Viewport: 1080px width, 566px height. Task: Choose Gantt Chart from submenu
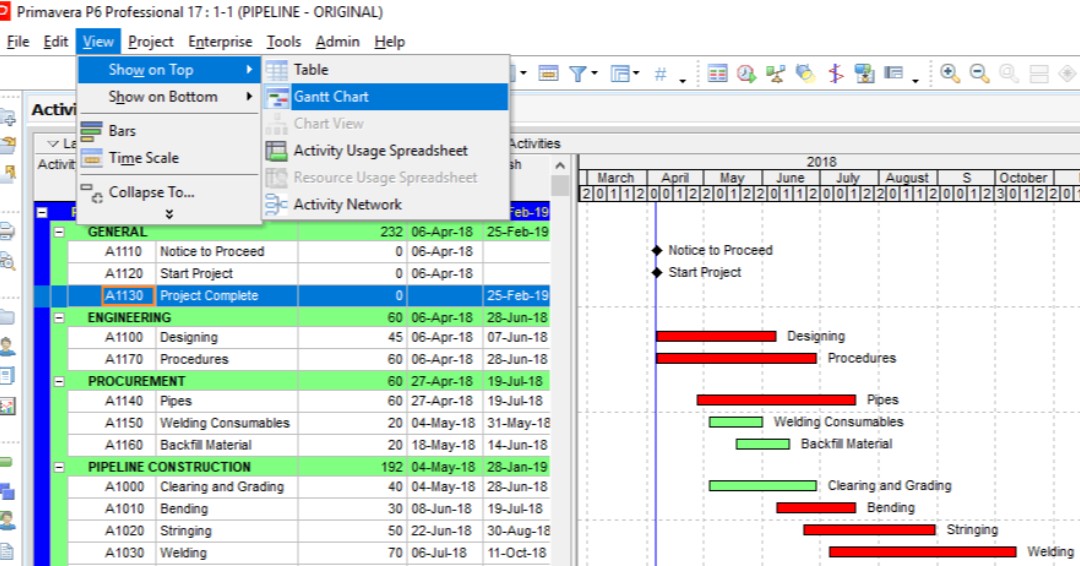click(x=386, y=96)
